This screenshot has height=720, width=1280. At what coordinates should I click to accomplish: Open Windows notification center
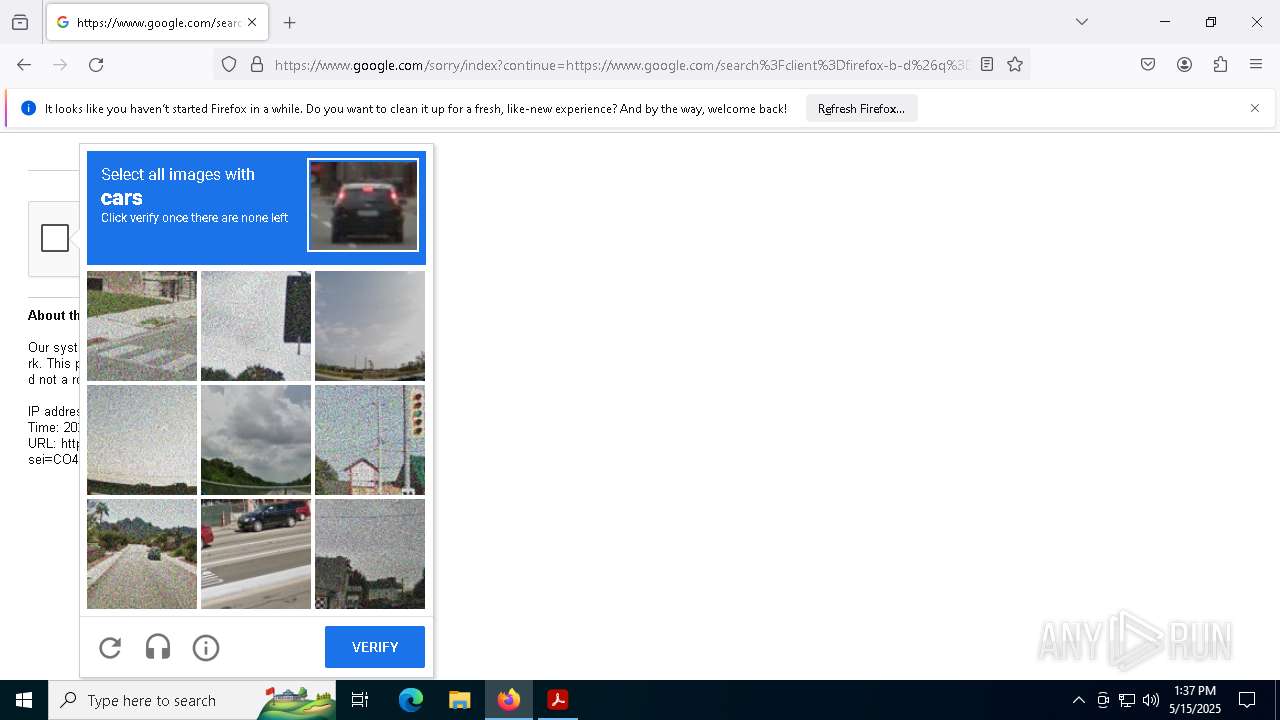1247,700
